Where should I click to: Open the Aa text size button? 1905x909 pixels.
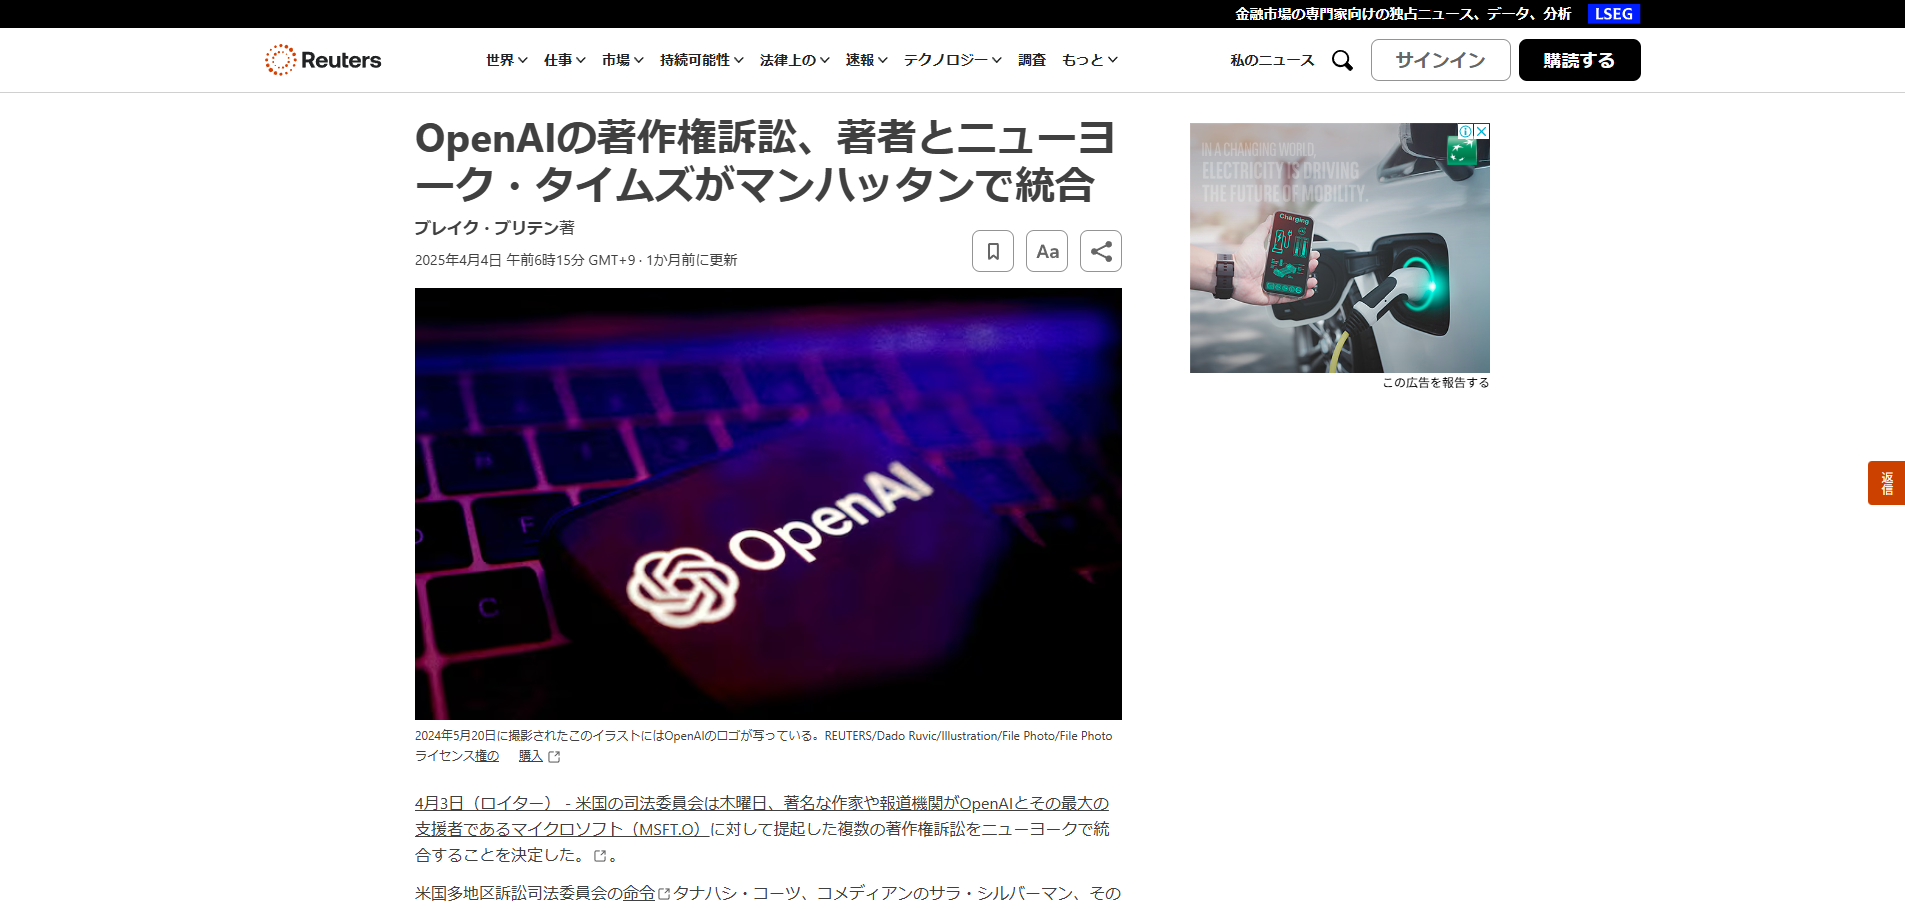click(1047, 251)
